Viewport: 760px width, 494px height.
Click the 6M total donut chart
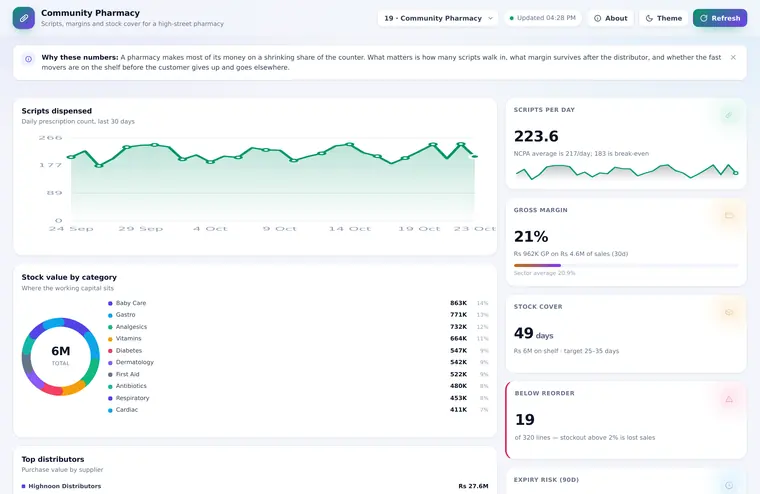point(61,356)
